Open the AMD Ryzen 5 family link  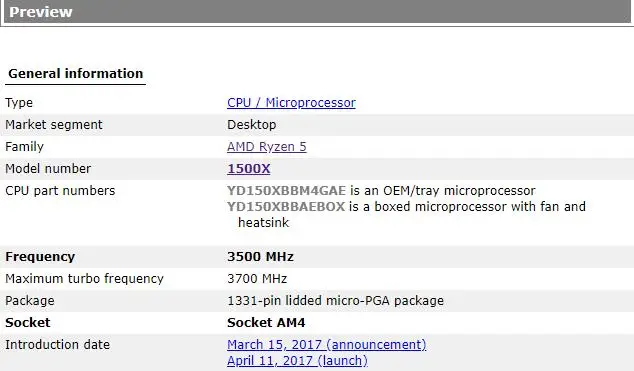tap(266, 147)
